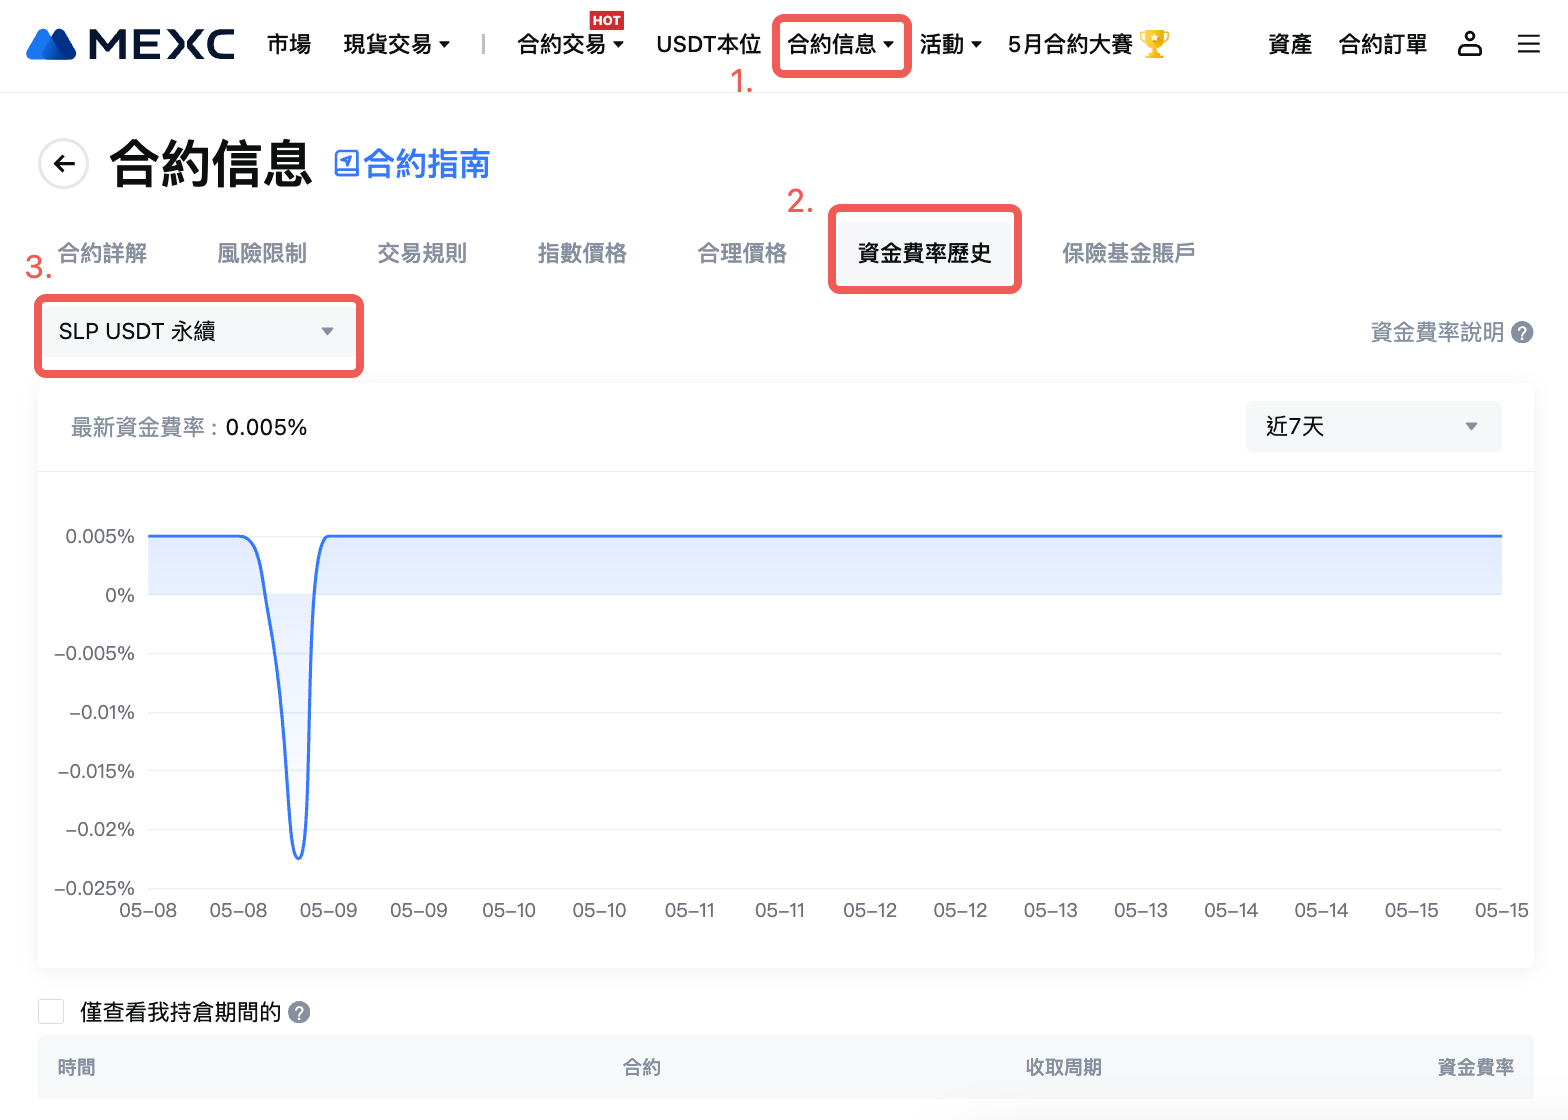Viewport: 1568px width, 1120px height.
Task: Click the trophy icon for 5月合約大賽
Action: (x=1154, y=44)
